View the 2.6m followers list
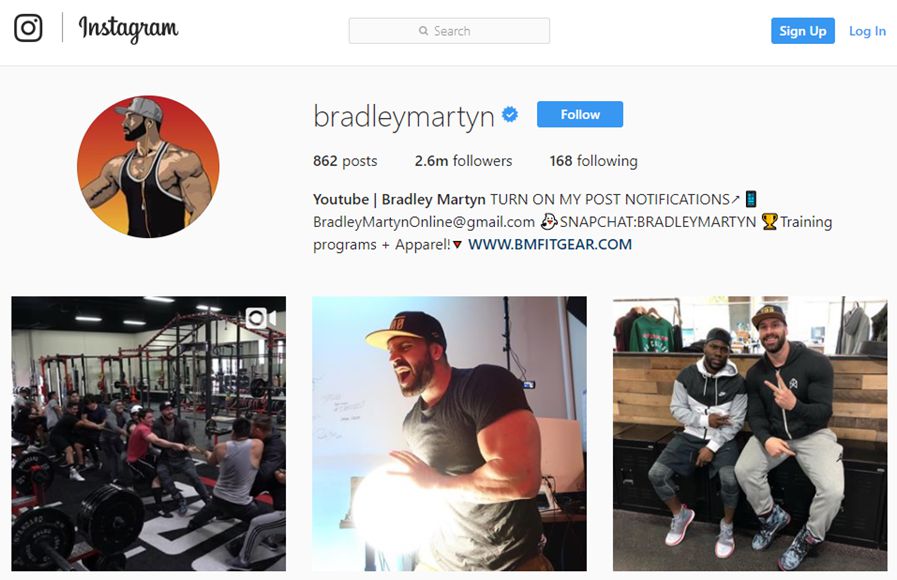This screenshot has width=897, height=580. pyautogui.click(x=463, y=161)
